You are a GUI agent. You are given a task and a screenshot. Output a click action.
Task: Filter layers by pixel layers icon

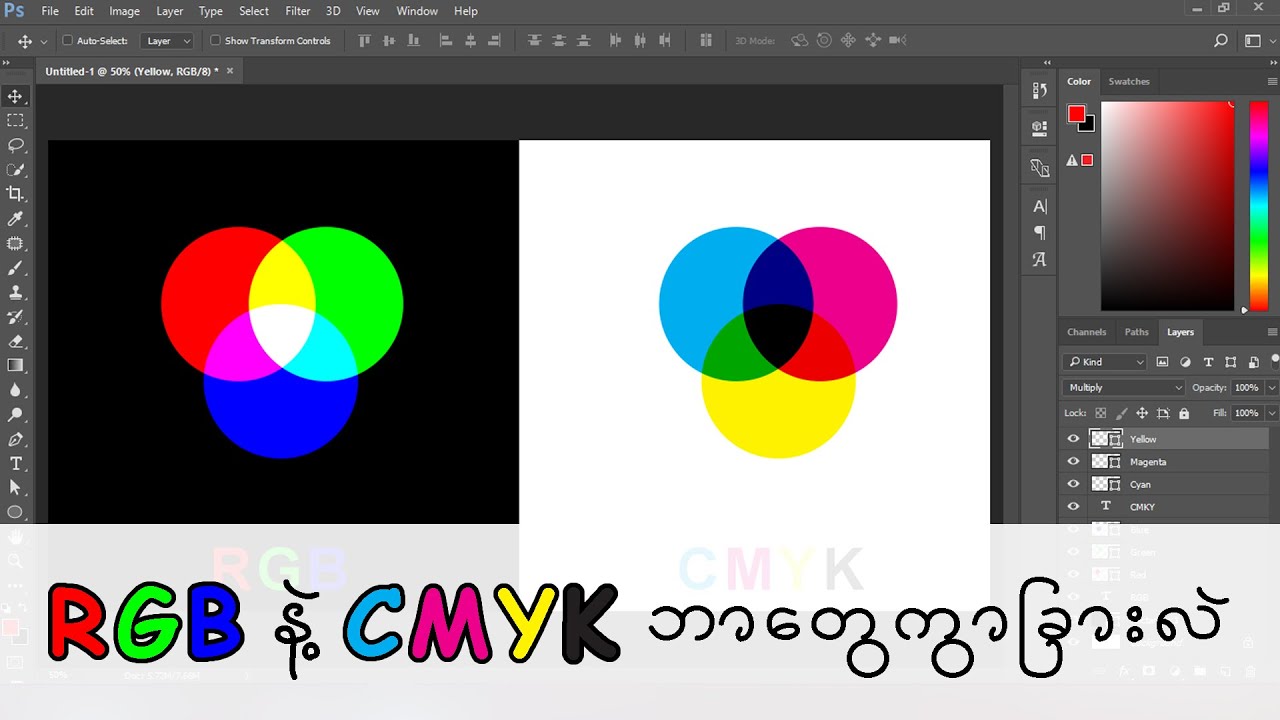[x=1162, y=362]
